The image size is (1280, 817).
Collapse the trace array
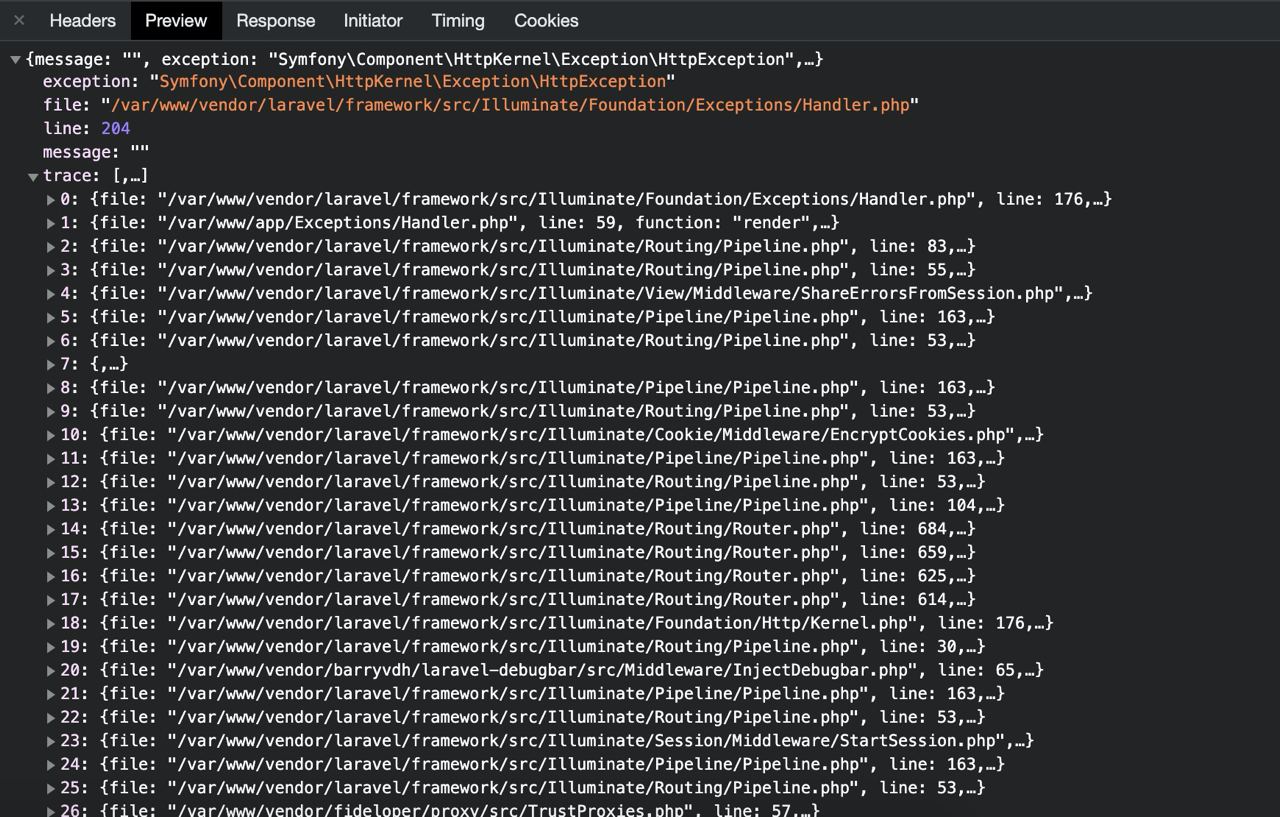(33, 177)
